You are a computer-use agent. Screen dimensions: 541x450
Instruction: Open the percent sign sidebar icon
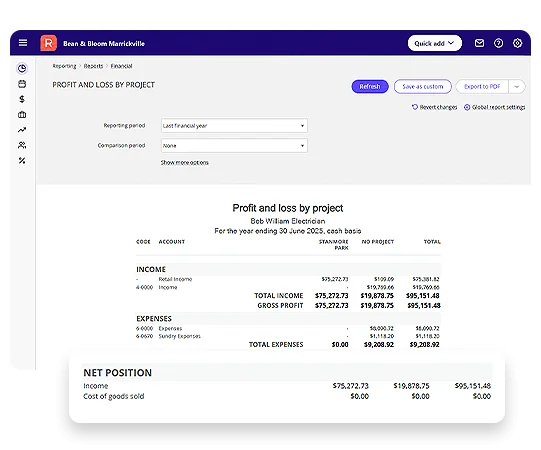click(22, 160)
